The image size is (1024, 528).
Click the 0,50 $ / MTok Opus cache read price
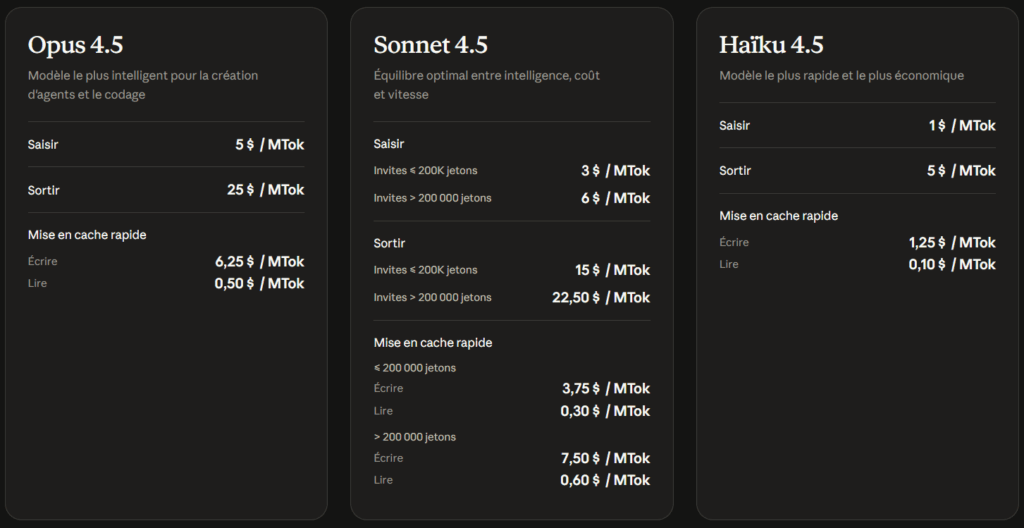(259, 283)
